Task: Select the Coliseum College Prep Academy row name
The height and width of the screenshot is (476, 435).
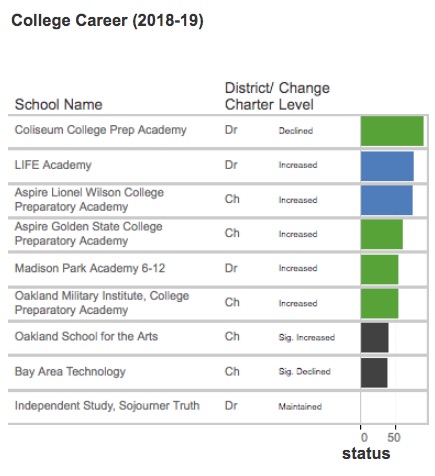Action: 100,130
